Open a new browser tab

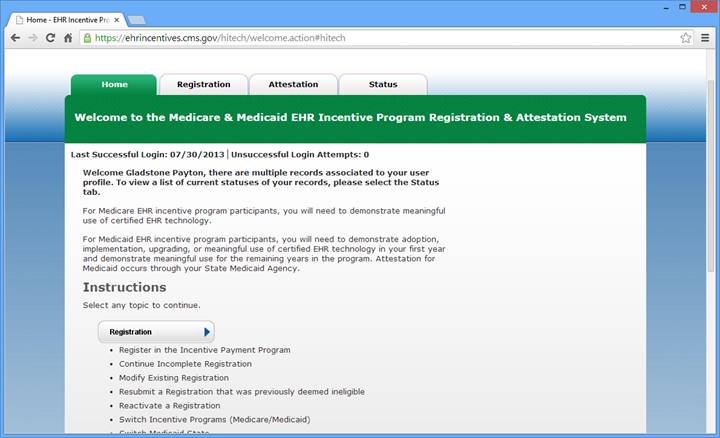coord(137,19)
